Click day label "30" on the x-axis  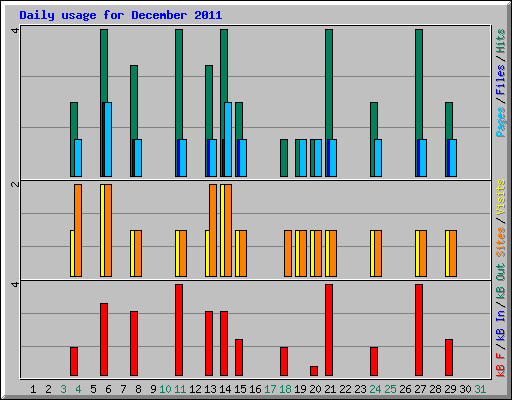(465, 389)
